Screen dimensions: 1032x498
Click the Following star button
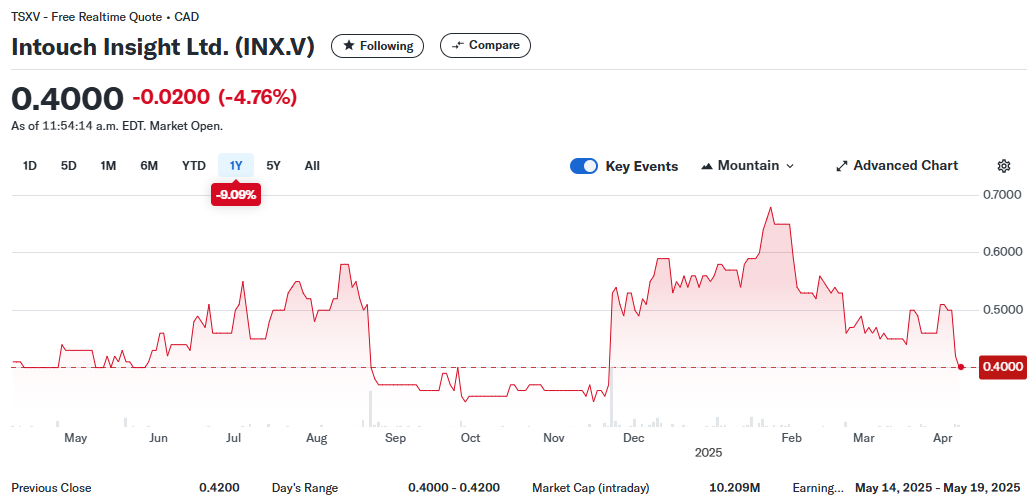(378, 45)
